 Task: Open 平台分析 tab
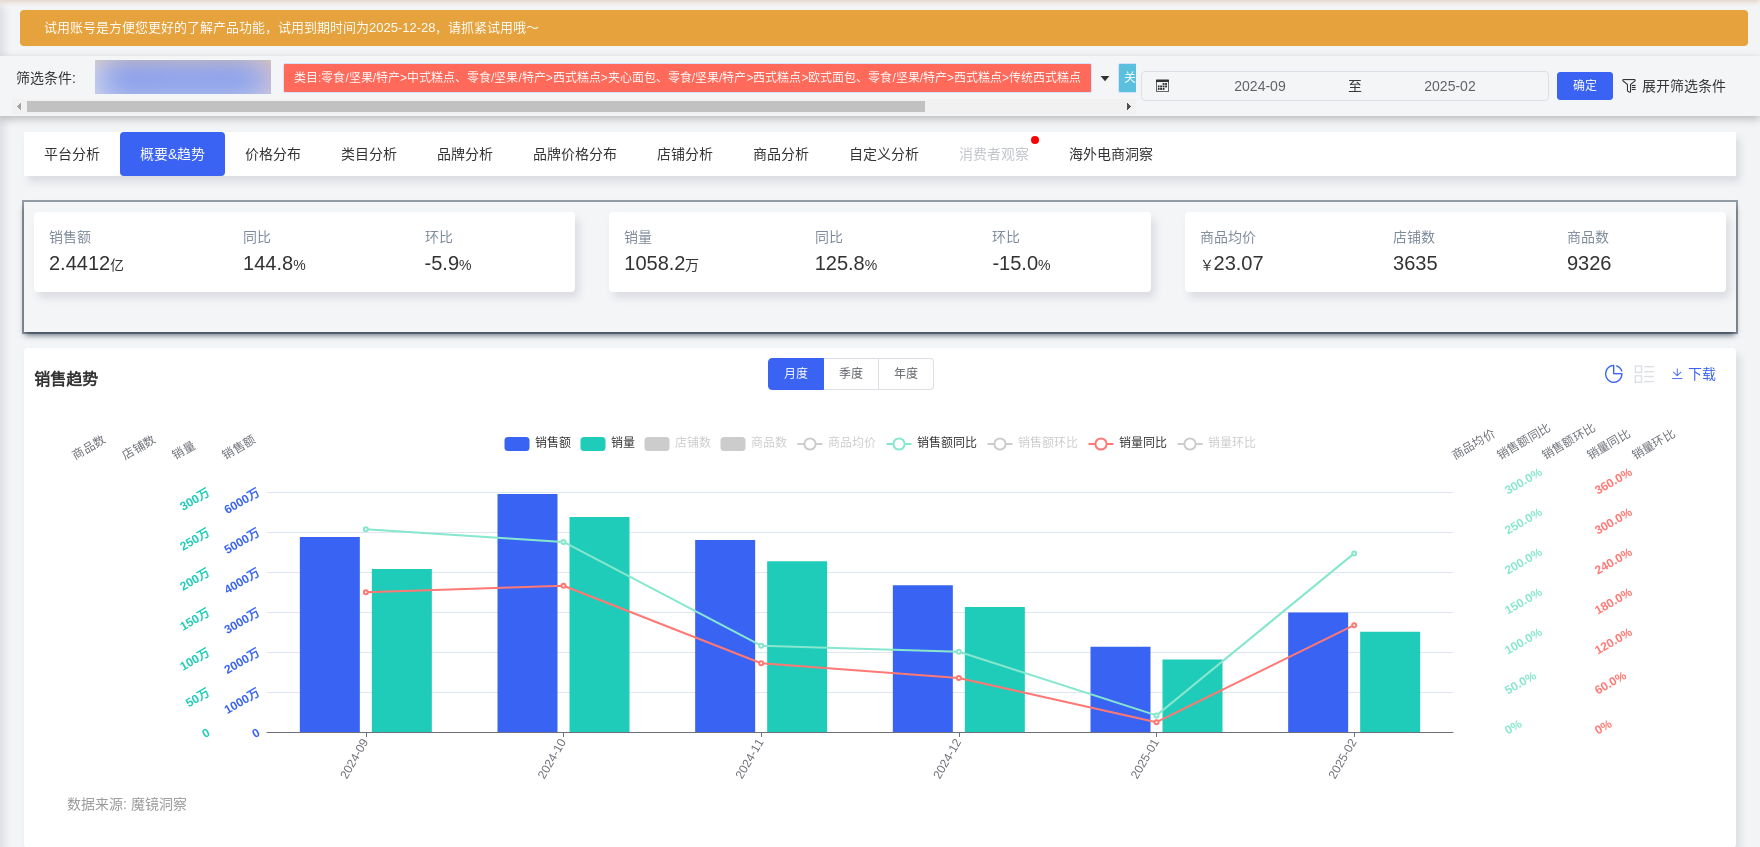click(72, 154)
